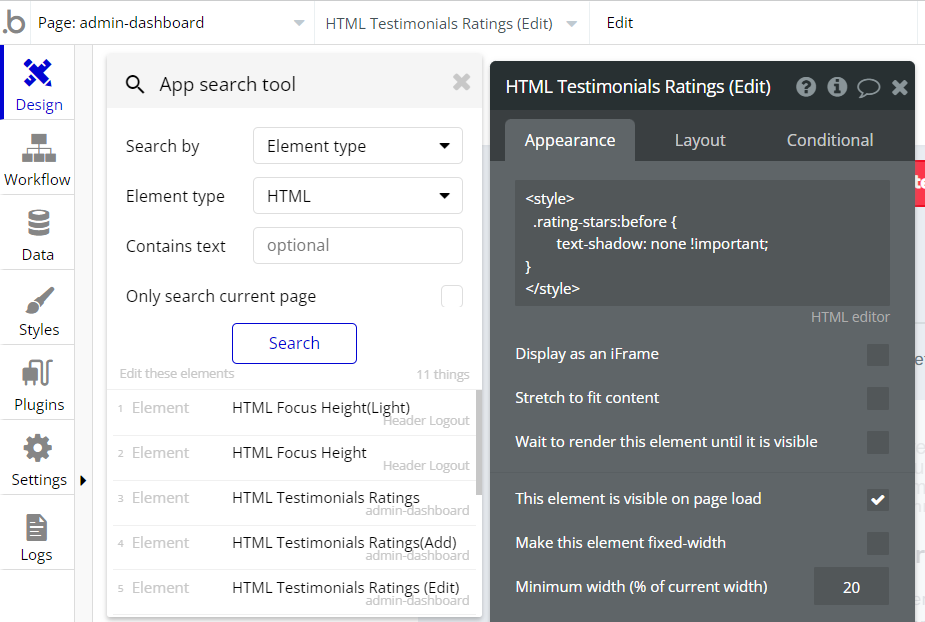
Task: Uncheck element is visible on page load
Action: click(x=878, y=500)
